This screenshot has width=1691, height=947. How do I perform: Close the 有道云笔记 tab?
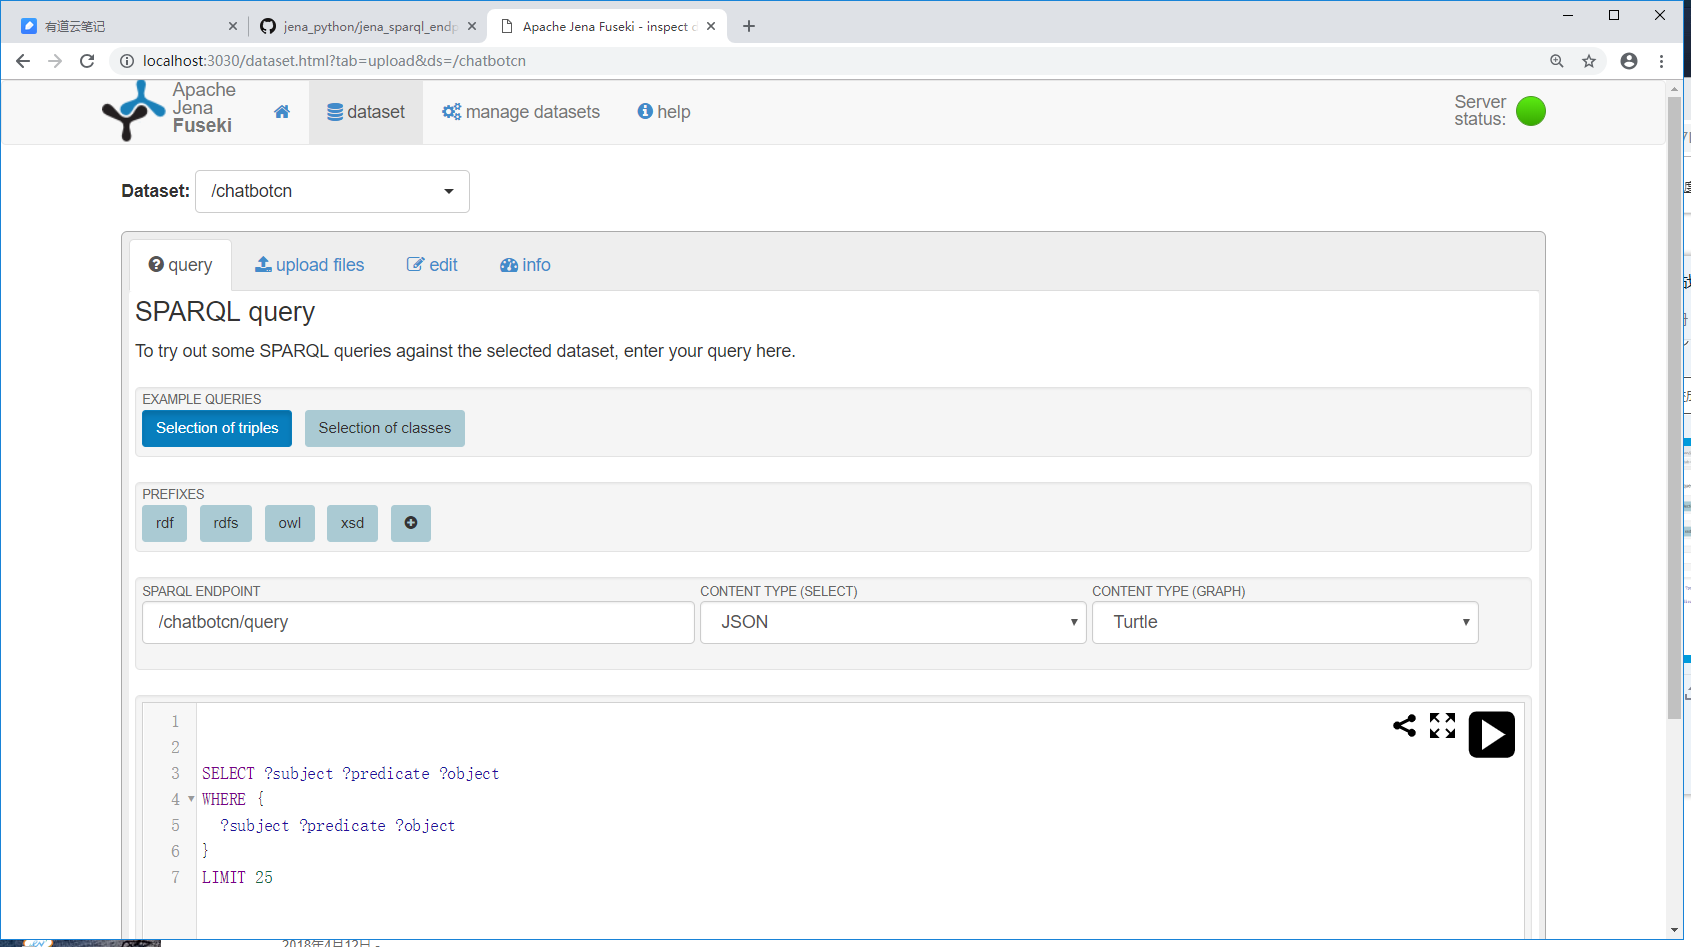click(x=233, y=26)
